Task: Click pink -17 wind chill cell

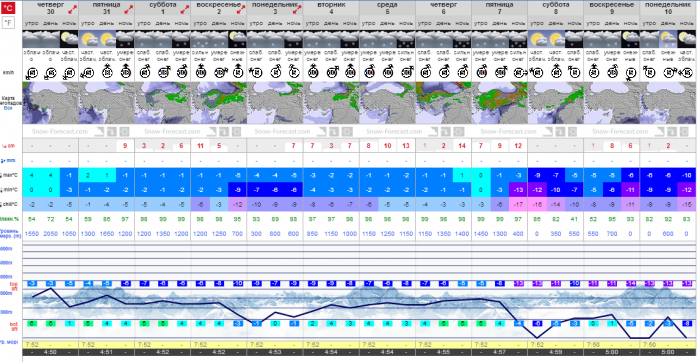Action: click(x=518, y=204)
